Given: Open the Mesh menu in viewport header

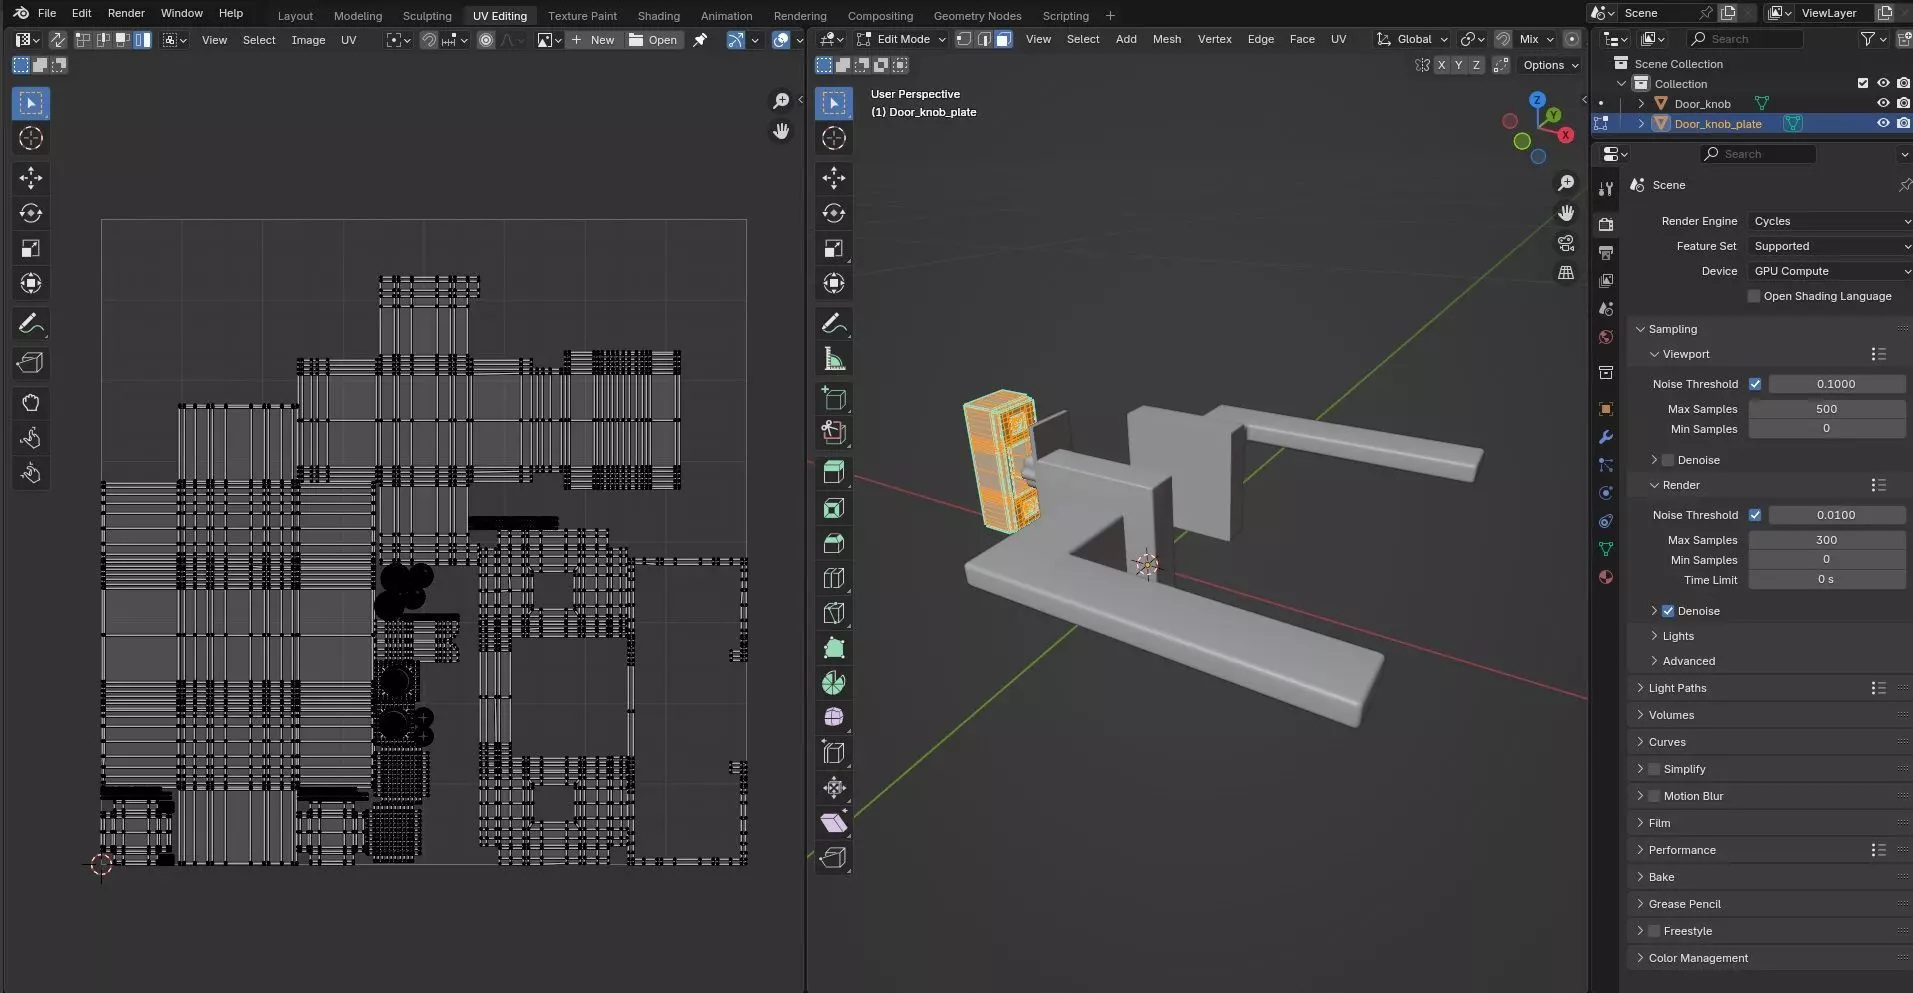Looking at the screenshot, I should 1166,39.
